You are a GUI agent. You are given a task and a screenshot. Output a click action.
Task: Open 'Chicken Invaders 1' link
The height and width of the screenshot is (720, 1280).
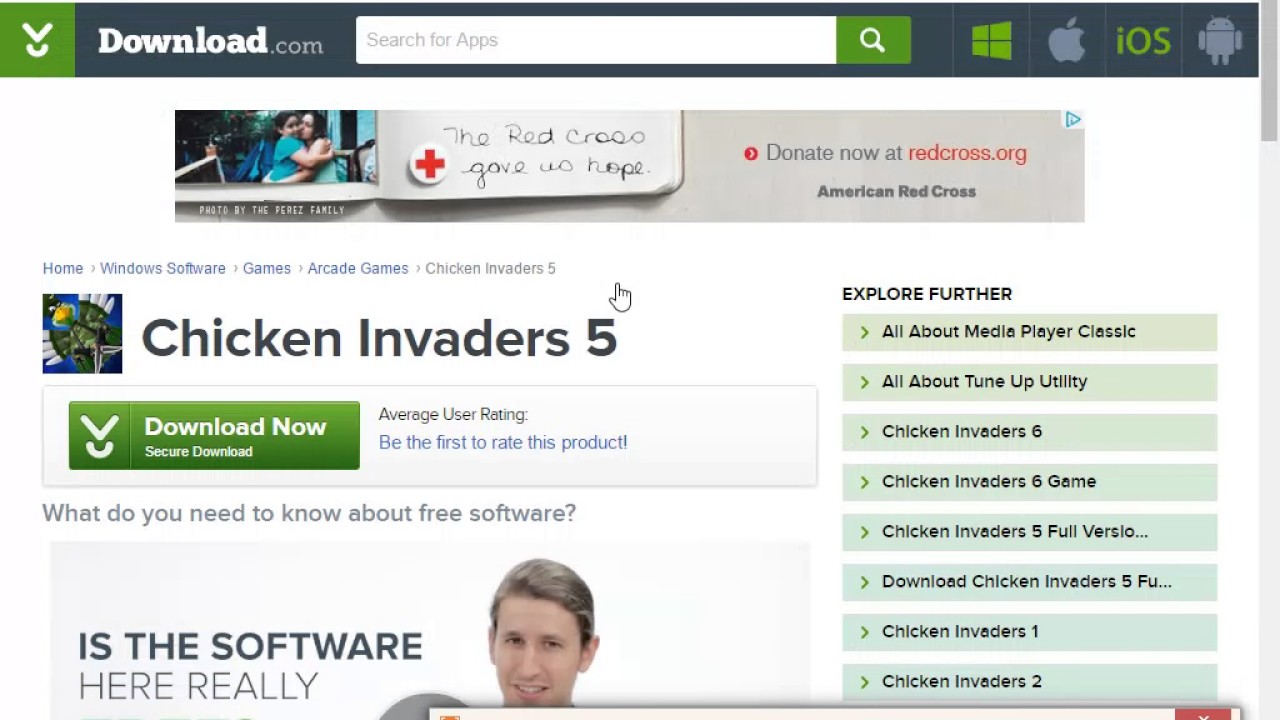tap(960, 631)
